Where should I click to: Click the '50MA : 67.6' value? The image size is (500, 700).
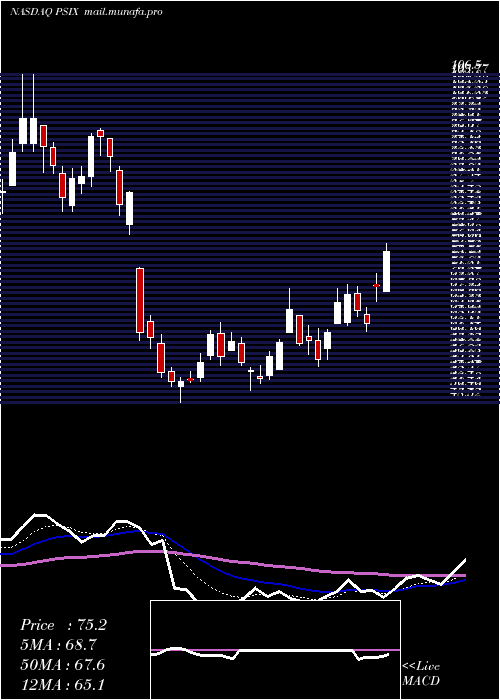pos(63,664)
